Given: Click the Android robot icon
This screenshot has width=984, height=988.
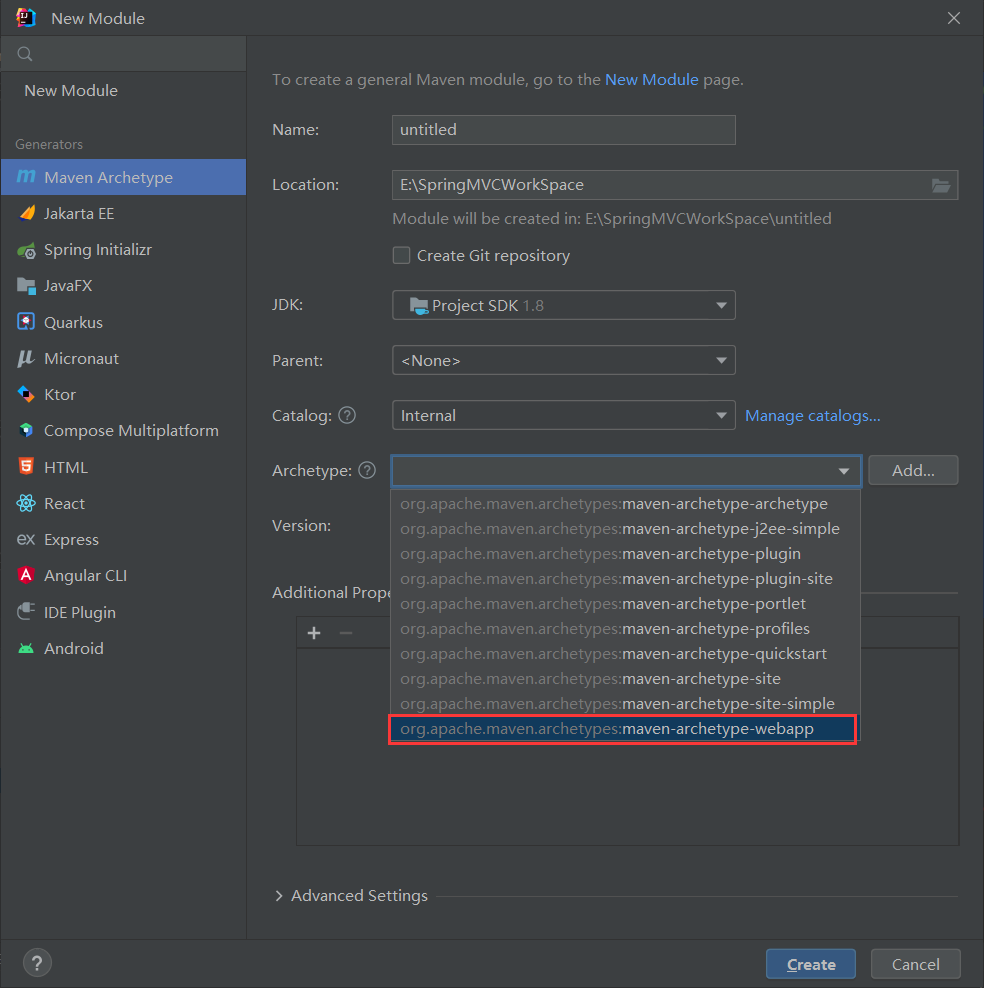Looking at the screenshot, I should point(26,648).
